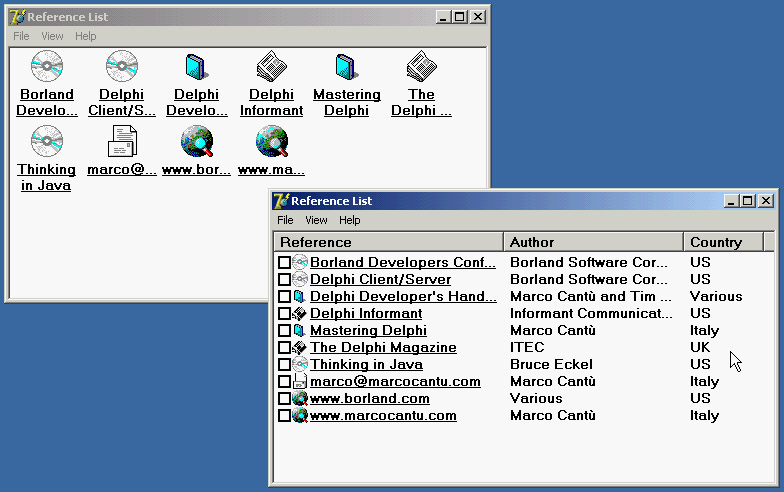
Task: Open the File menu in the front window
Action: [x=285, y=220]
